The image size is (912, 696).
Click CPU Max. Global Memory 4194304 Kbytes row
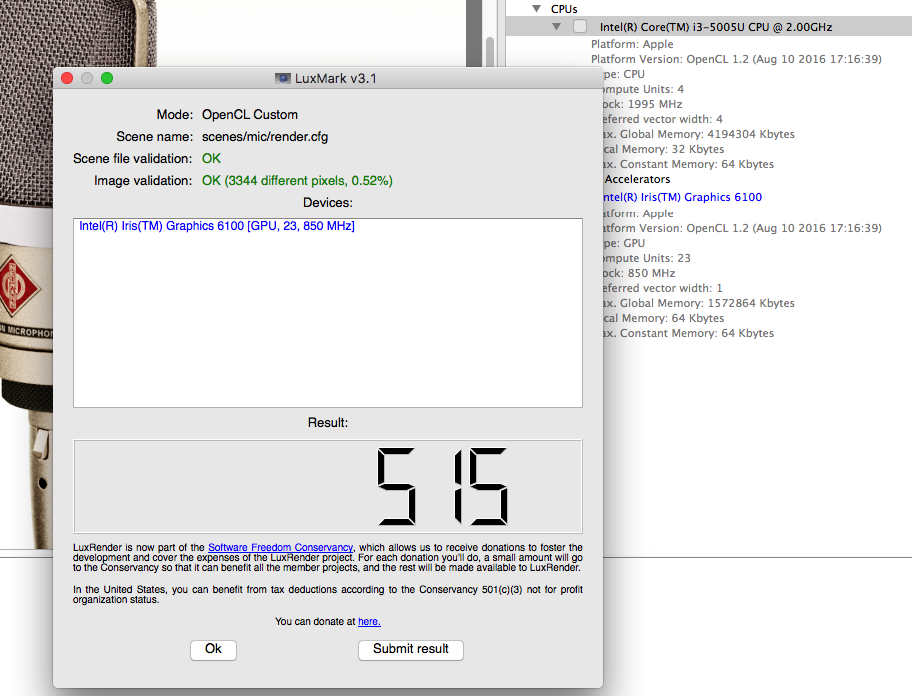pyautogui.click(x=699, y=134)
